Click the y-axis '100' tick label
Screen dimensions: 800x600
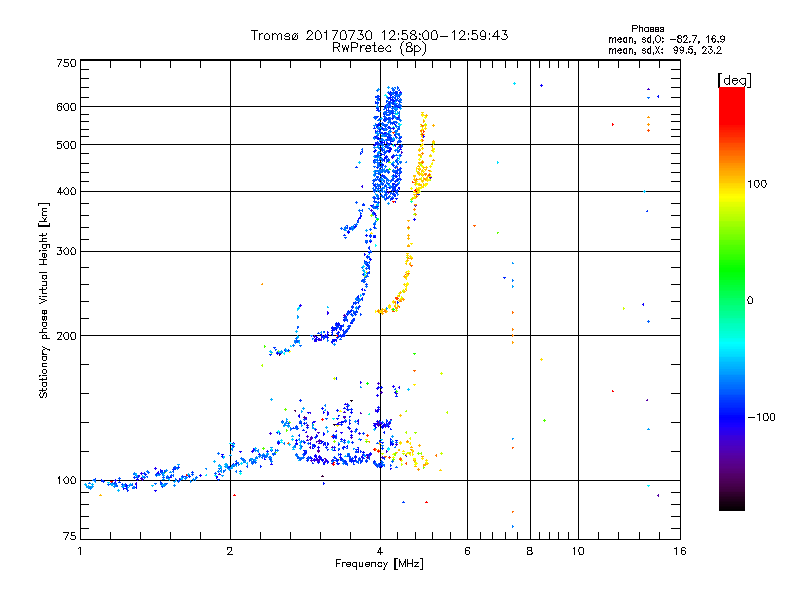(x=66, y=480)
